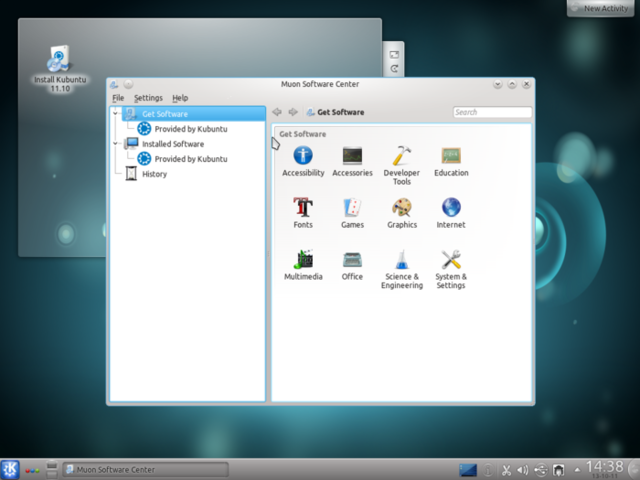
Task: Click the activities dots icon in panel
Action: (32, 470)
